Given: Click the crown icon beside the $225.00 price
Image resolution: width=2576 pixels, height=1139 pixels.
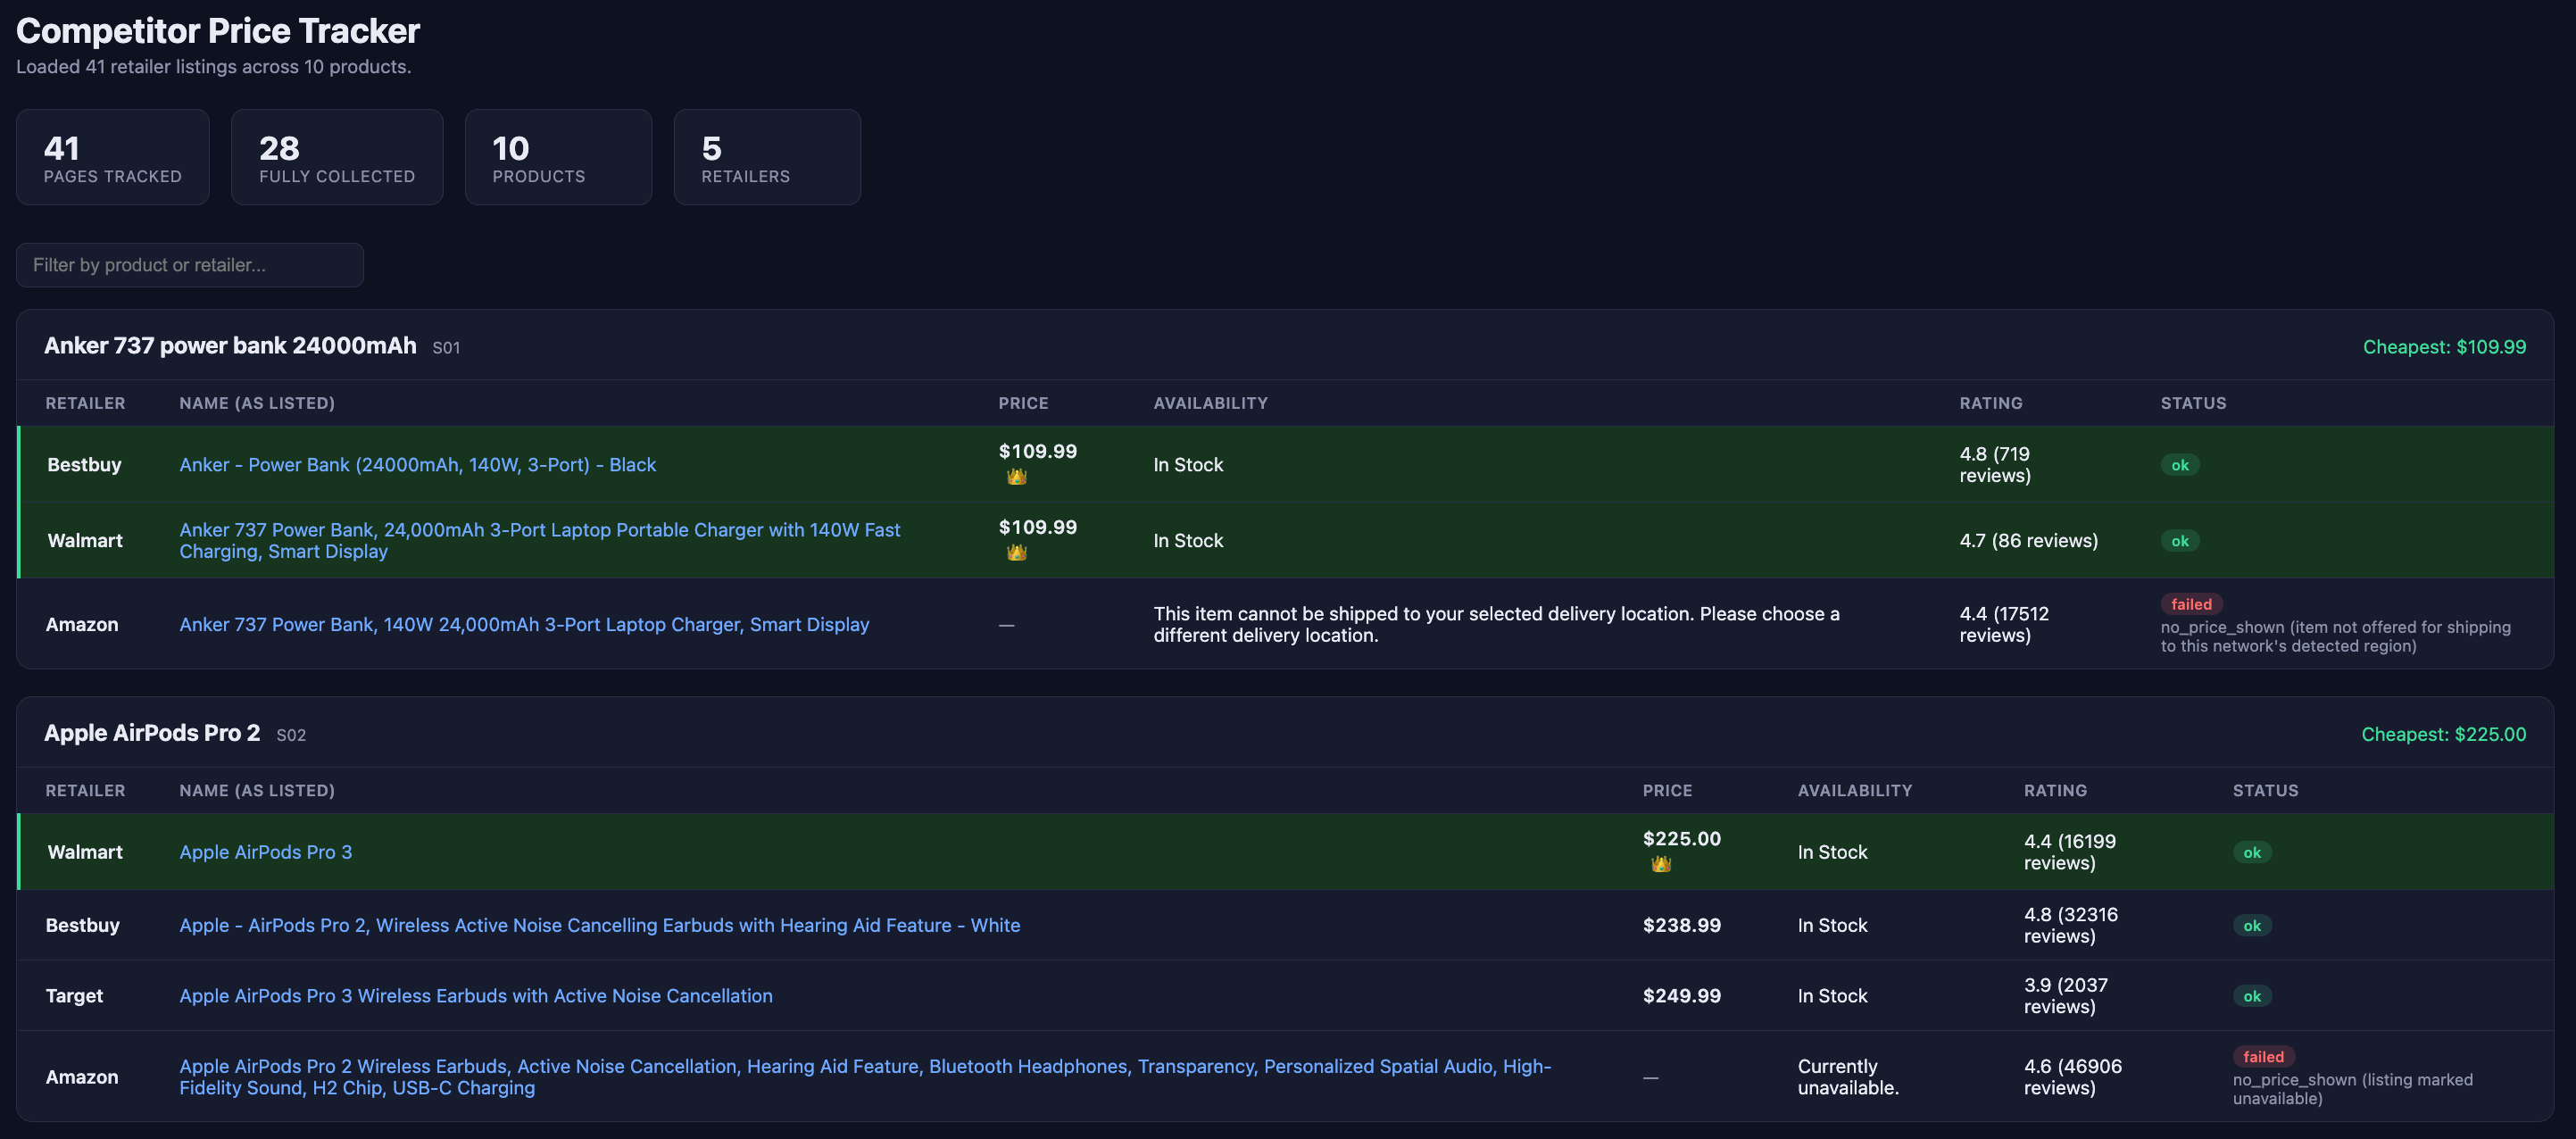Looking at the screenshot, I should coord(1660,864).
